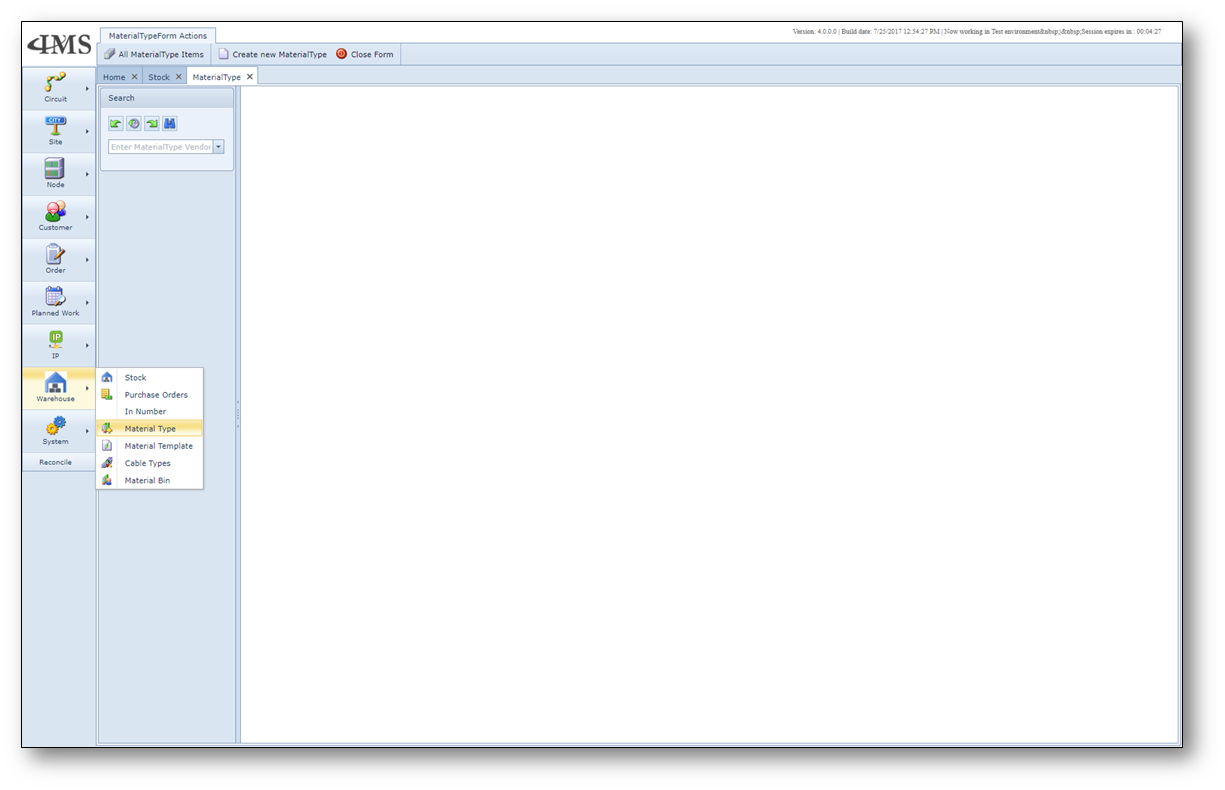Click the Search panel header
This screenshot has width=1225, height=790.
point(167,98)
